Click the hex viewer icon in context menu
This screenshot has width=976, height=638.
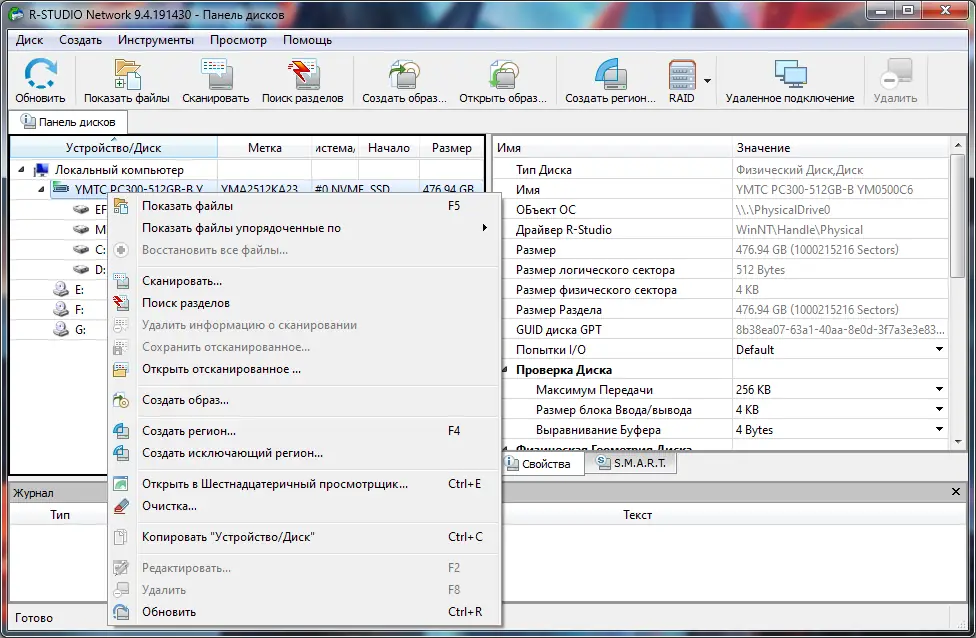(121, 484)
